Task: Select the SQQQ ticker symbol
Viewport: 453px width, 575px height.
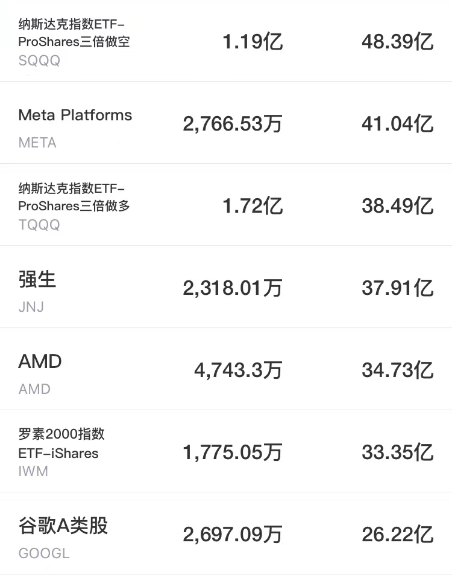Action: [x=39, y=61]
